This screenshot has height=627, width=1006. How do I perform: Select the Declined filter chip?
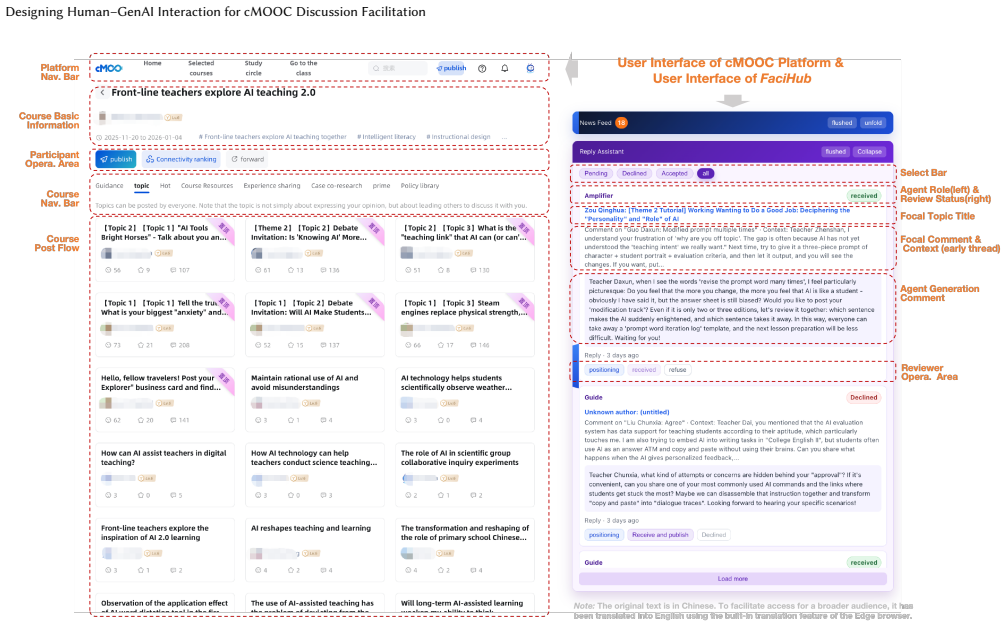[x=634, y=173]
